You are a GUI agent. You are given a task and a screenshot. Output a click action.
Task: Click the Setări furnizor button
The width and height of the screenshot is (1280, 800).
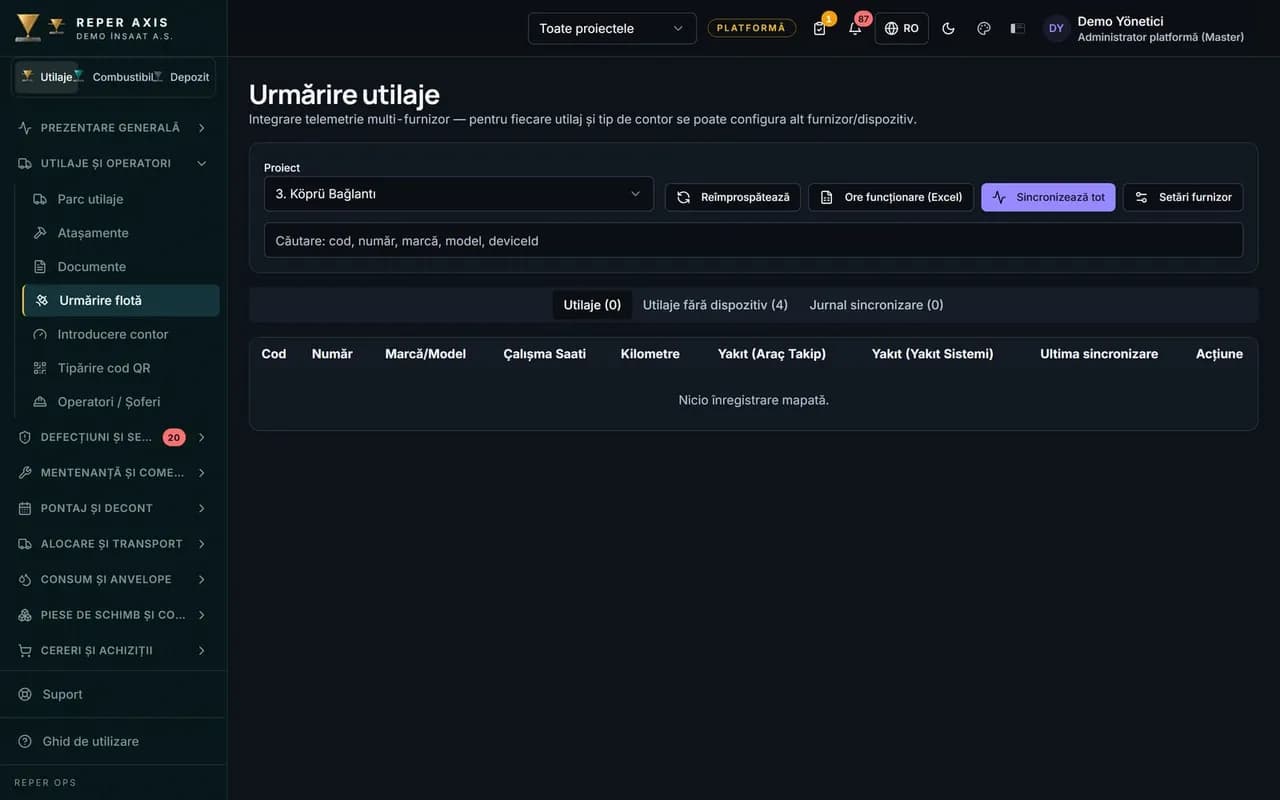(1183, 197)
